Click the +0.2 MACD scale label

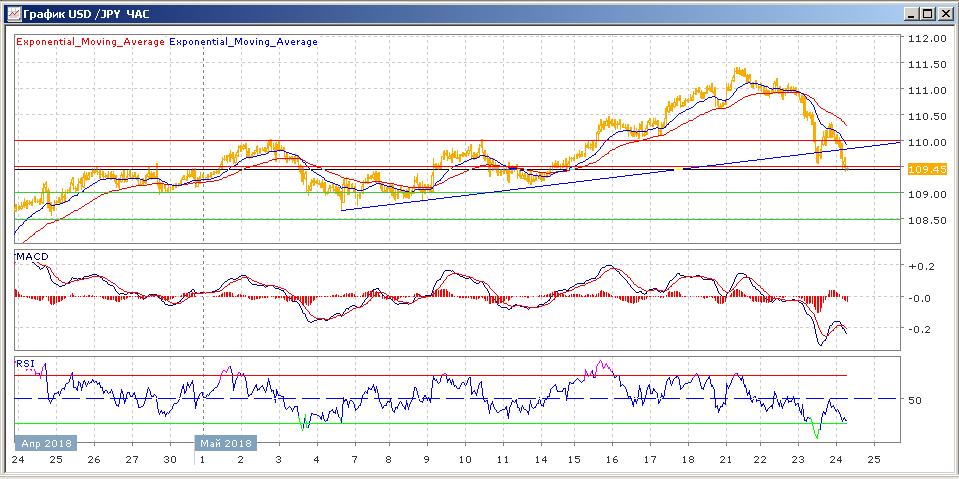(x=919, y=267)
